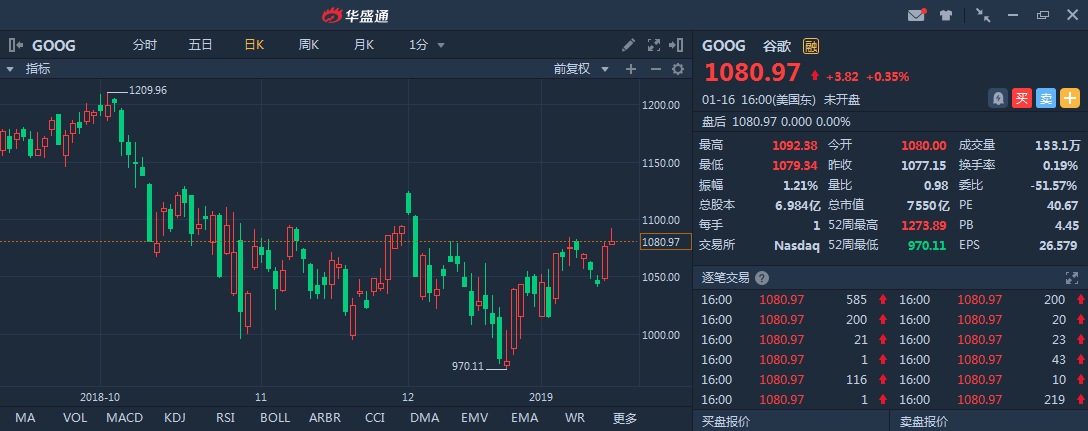Open the 逐笔交易 help question icon

pos(762,278)
